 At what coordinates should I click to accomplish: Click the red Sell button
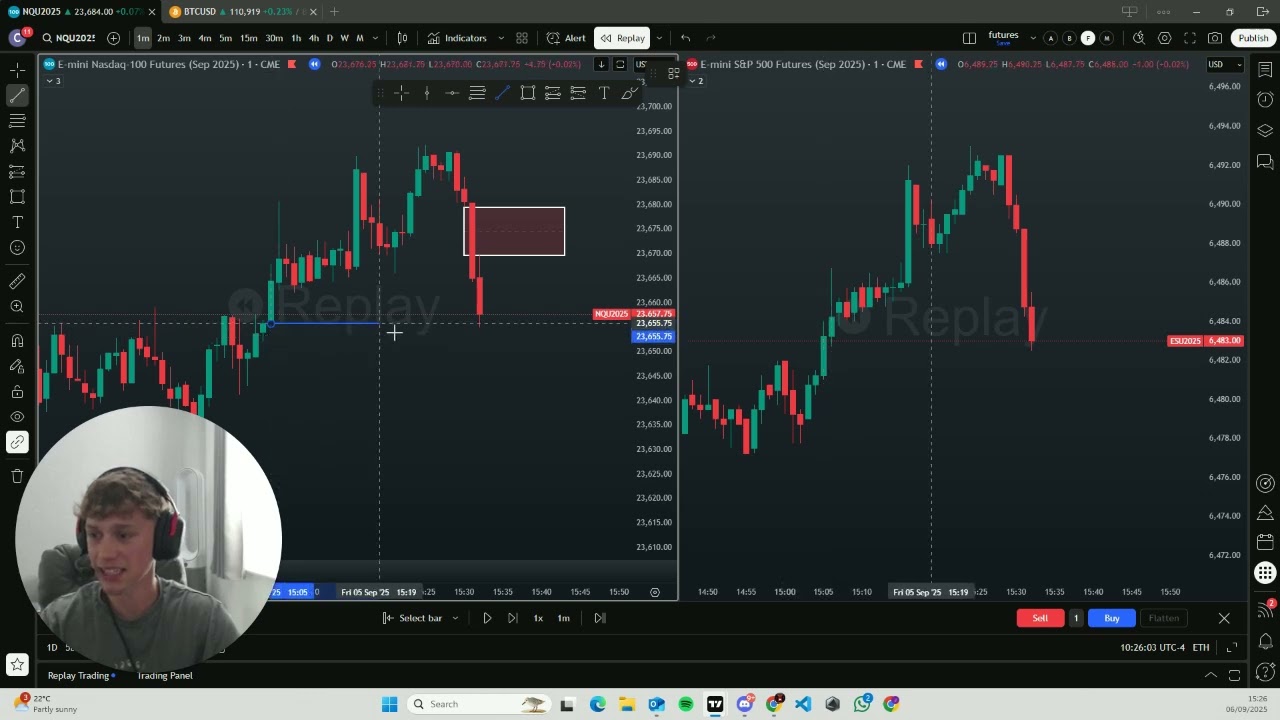pos(1040,618)
